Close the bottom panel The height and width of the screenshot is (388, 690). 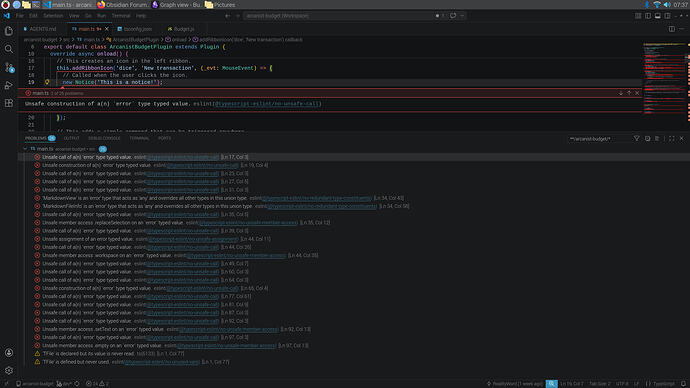click(x=682, y=139)
